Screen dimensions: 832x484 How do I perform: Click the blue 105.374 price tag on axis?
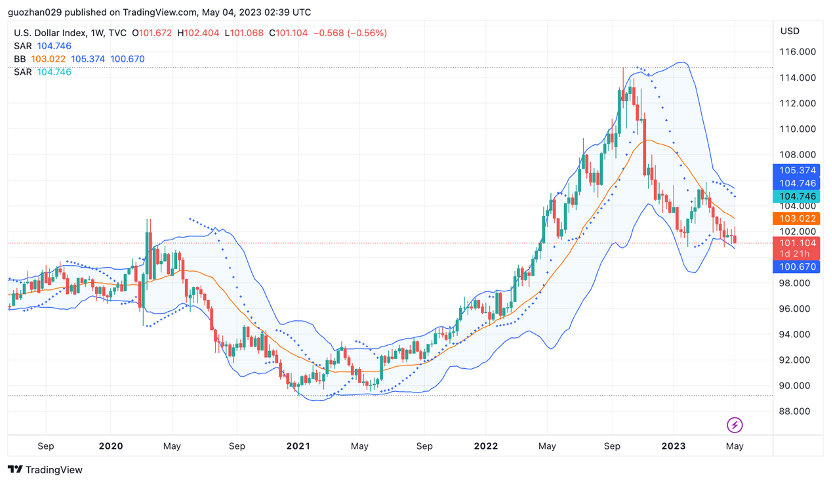796,170
